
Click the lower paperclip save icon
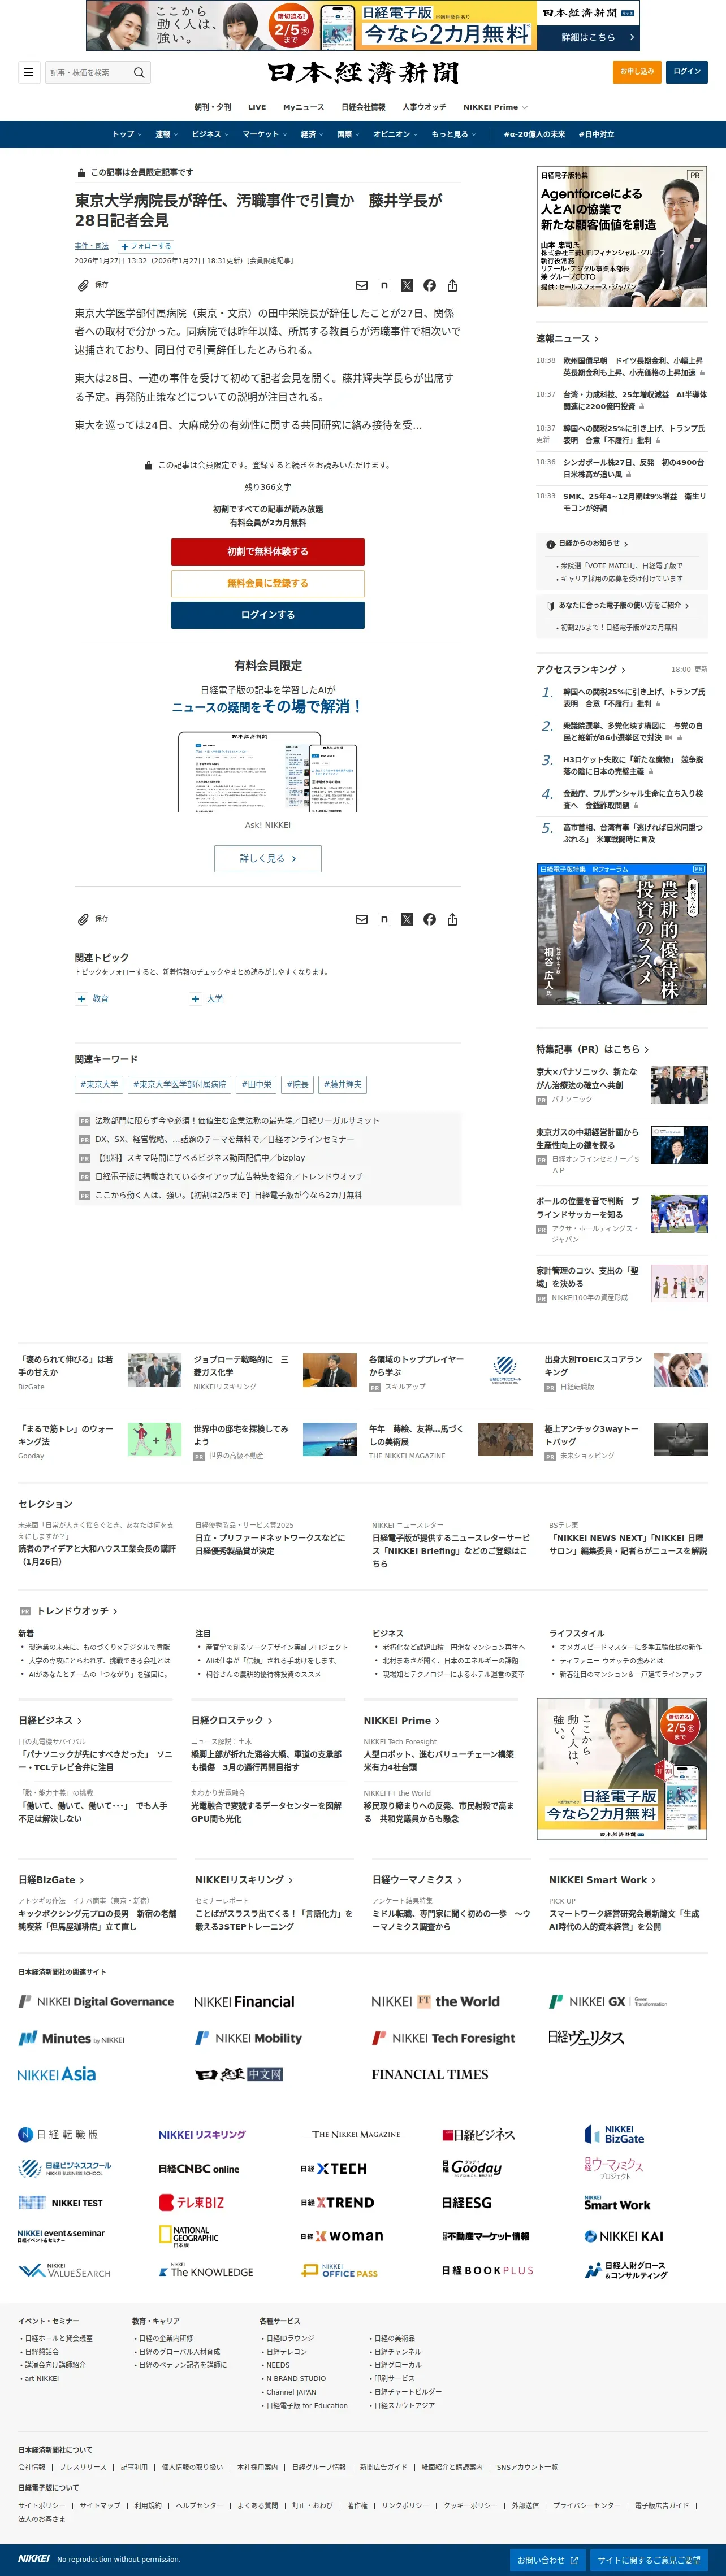coord(83,919)
